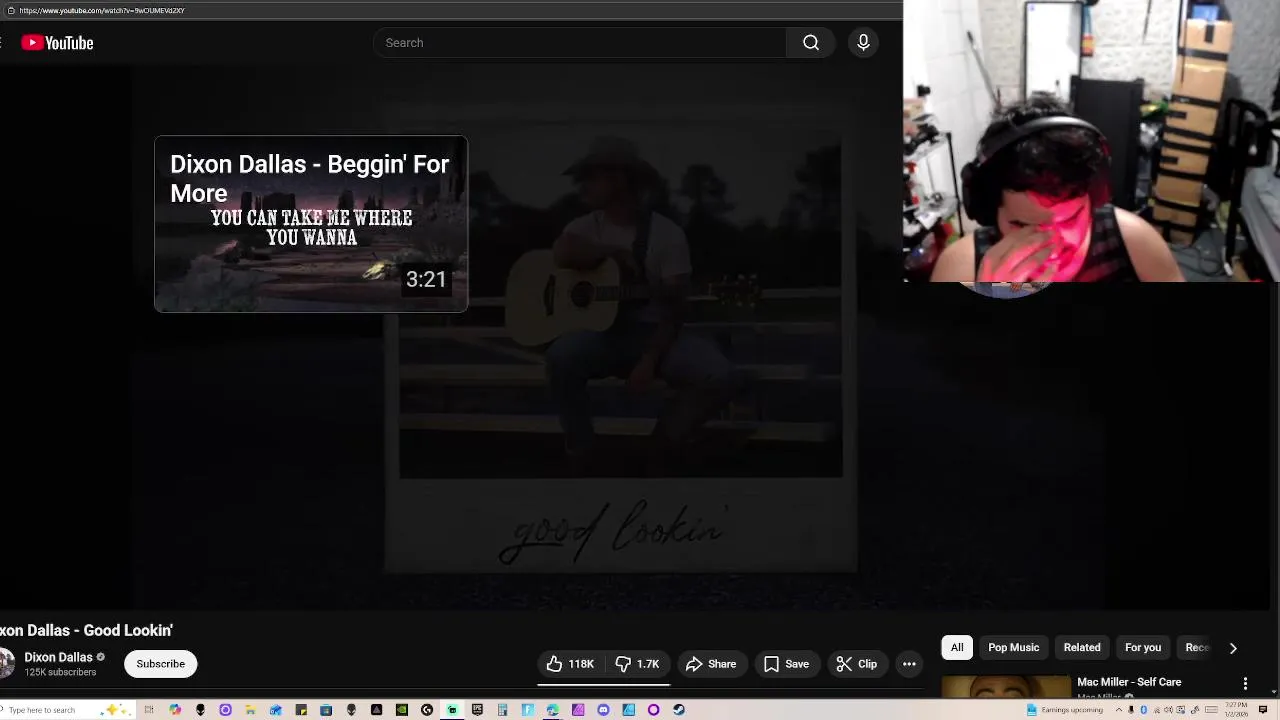Open Beggin' For More suggested video card
The height and width of the screenshot is (720, 1280).
click(x=311, y=224)
